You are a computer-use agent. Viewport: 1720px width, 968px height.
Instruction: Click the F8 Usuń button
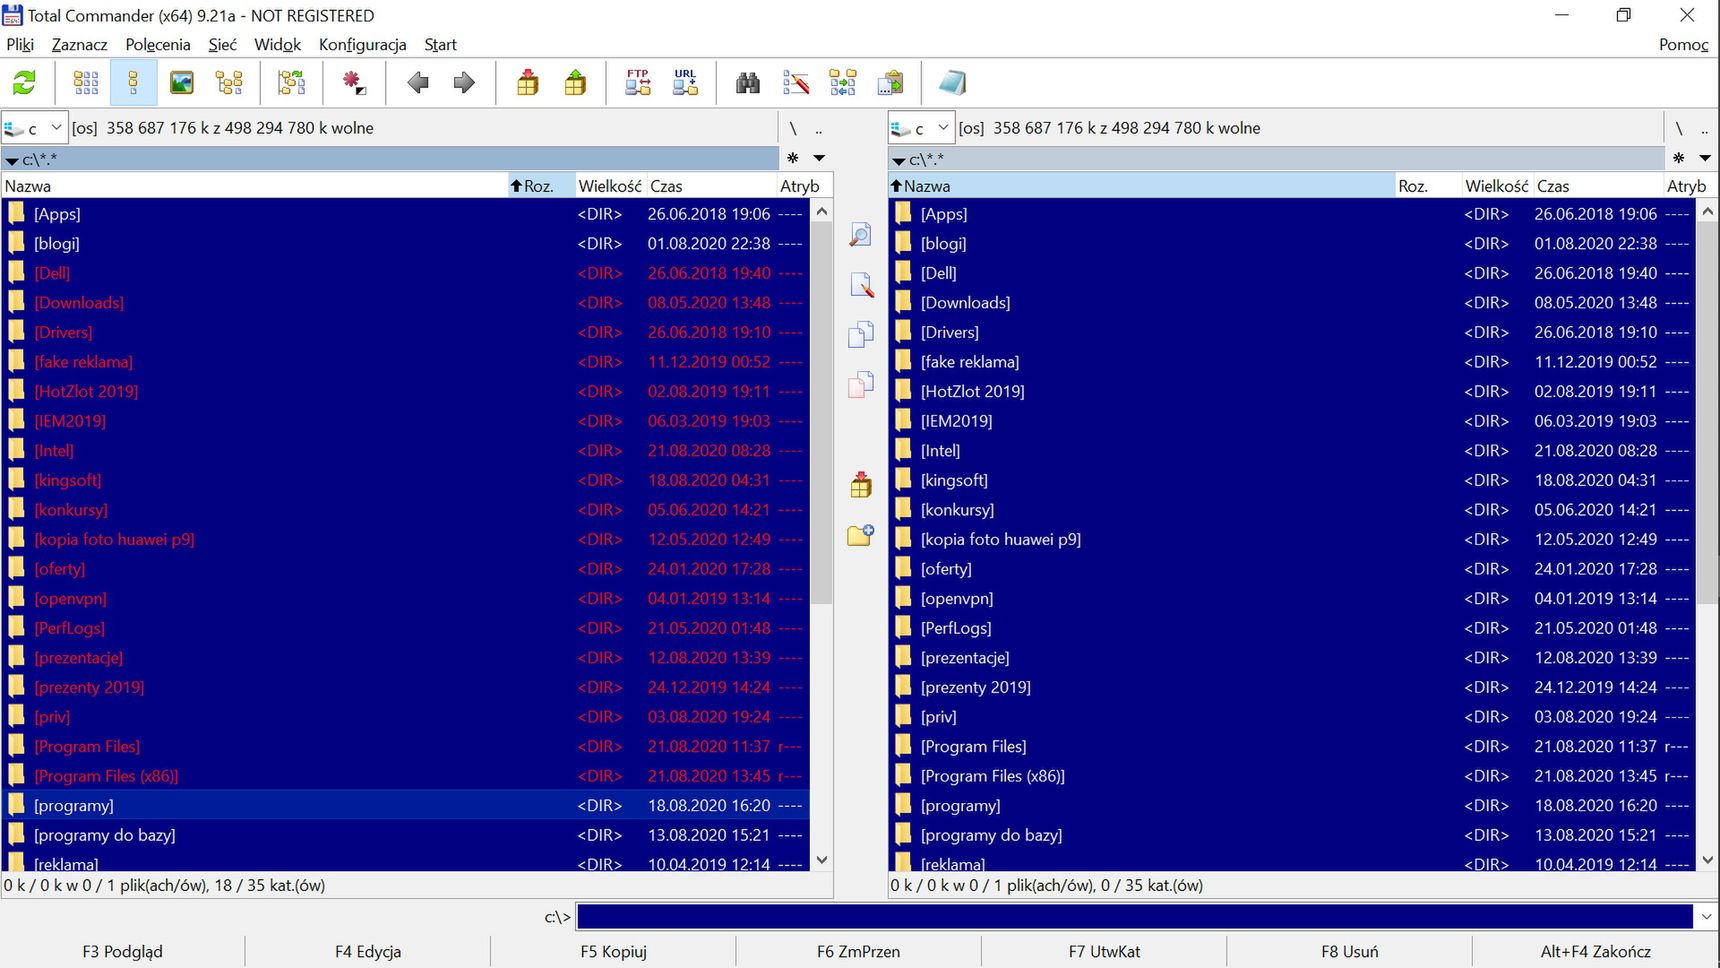pyautogui.click(x=1349, y=951)
